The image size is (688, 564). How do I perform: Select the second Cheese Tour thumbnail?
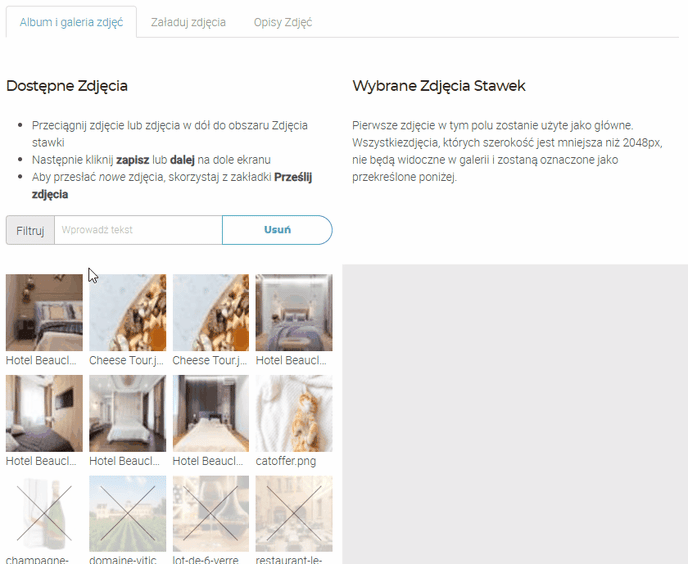211,313
